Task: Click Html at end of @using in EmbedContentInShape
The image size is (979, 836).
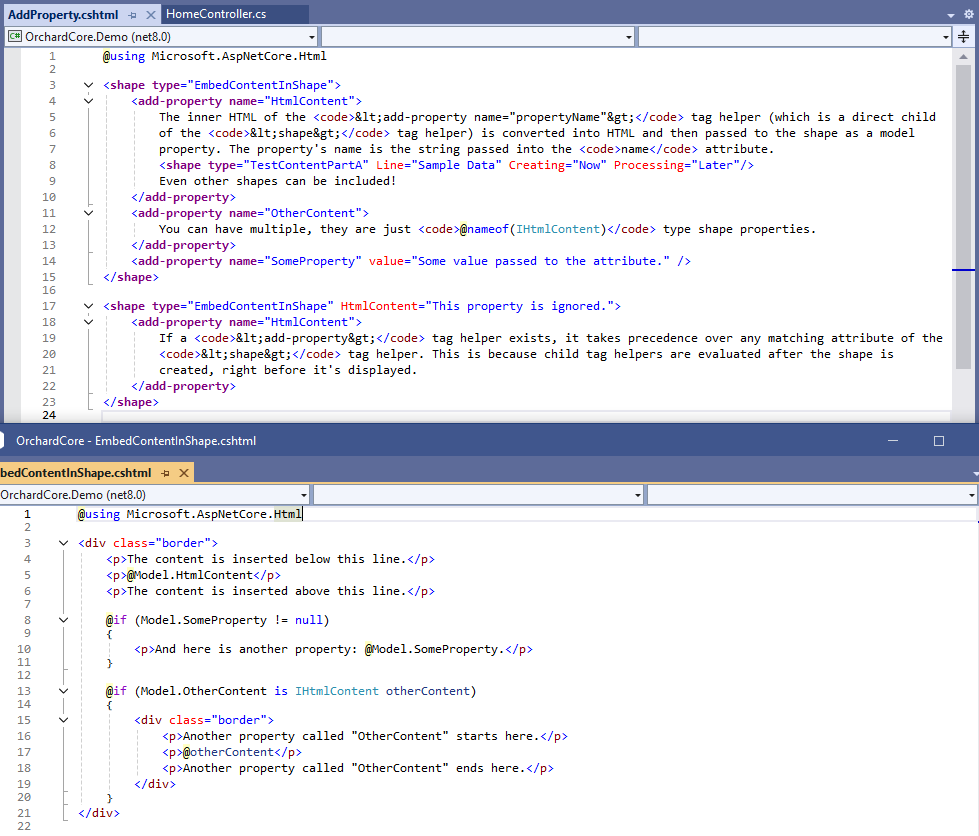Action: click(x=288, y=514)
